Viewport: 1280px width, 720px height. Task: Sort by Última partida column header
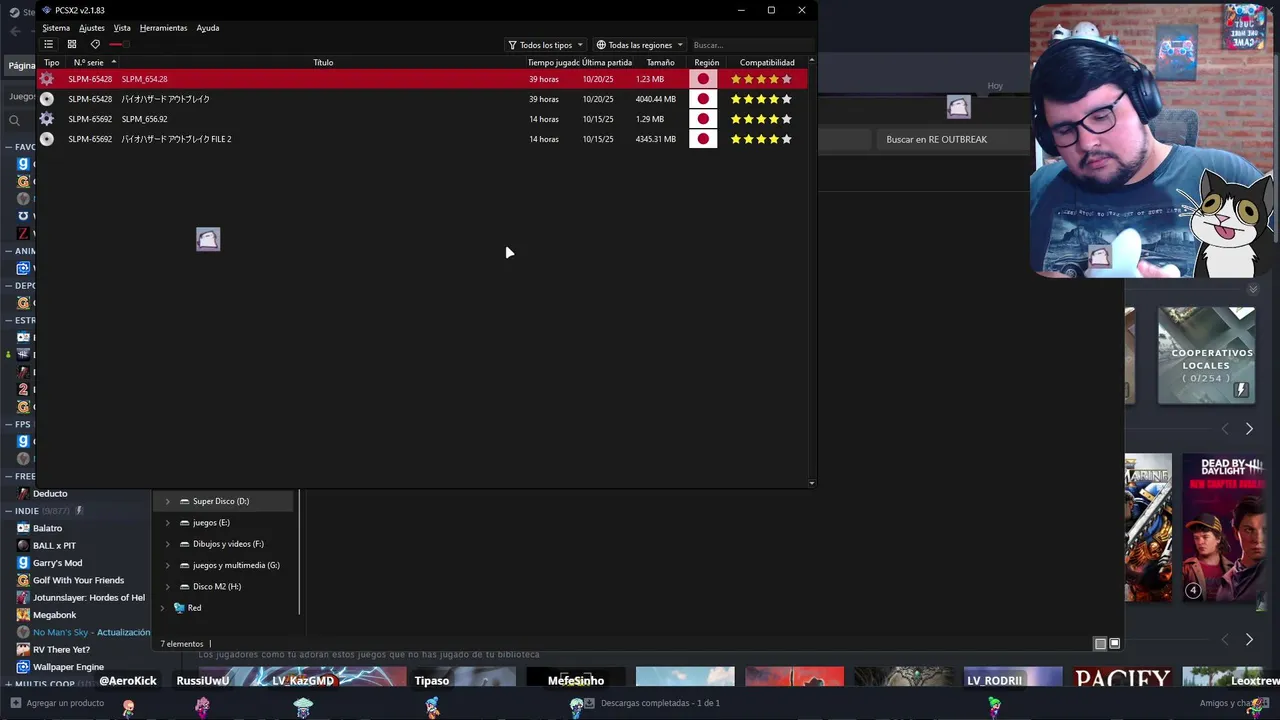coord(607,62)
